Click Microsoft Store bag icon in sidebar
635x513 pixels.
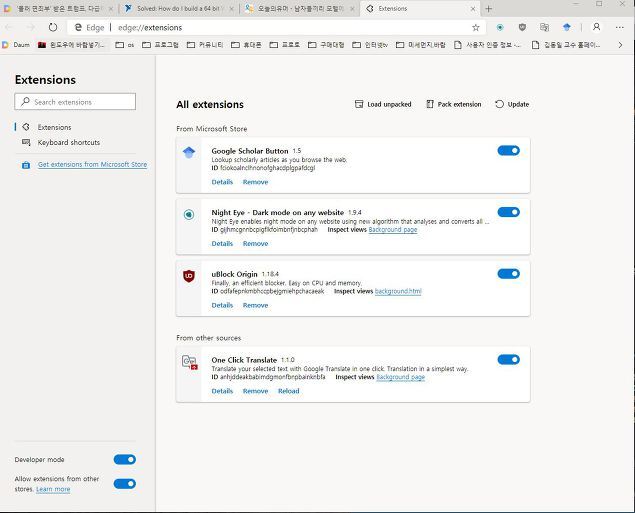click(26, 165)
